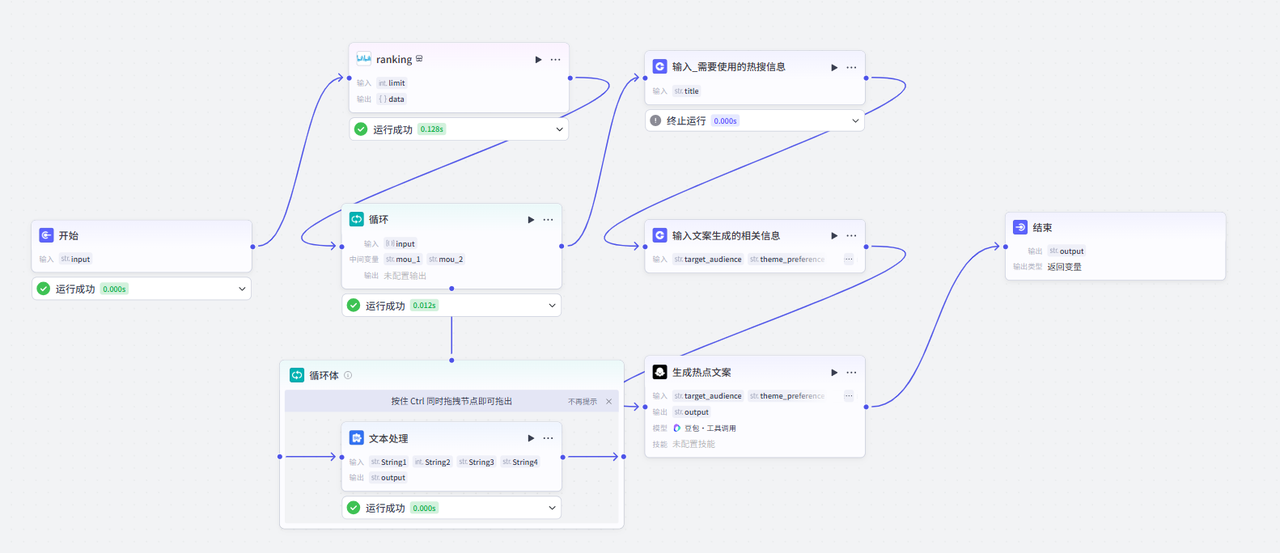Expand the 循环 node's 运行成功 dropdown
This screenshot has width=1280, height=553.
[551, 306]
